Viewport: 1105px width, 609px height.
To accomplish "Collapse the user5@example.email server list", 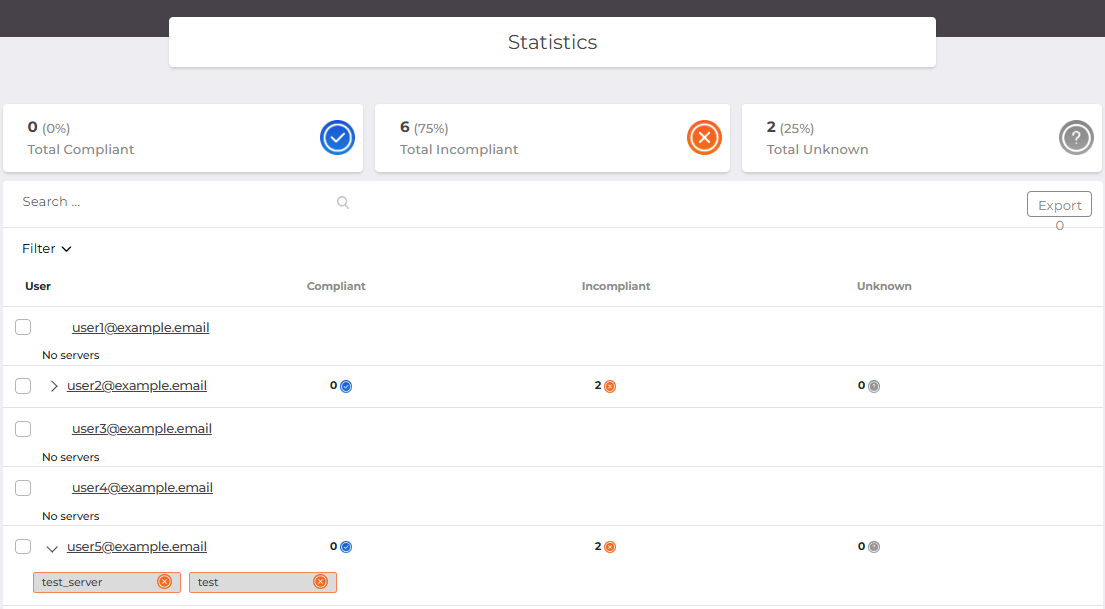I will coord(52,548).
